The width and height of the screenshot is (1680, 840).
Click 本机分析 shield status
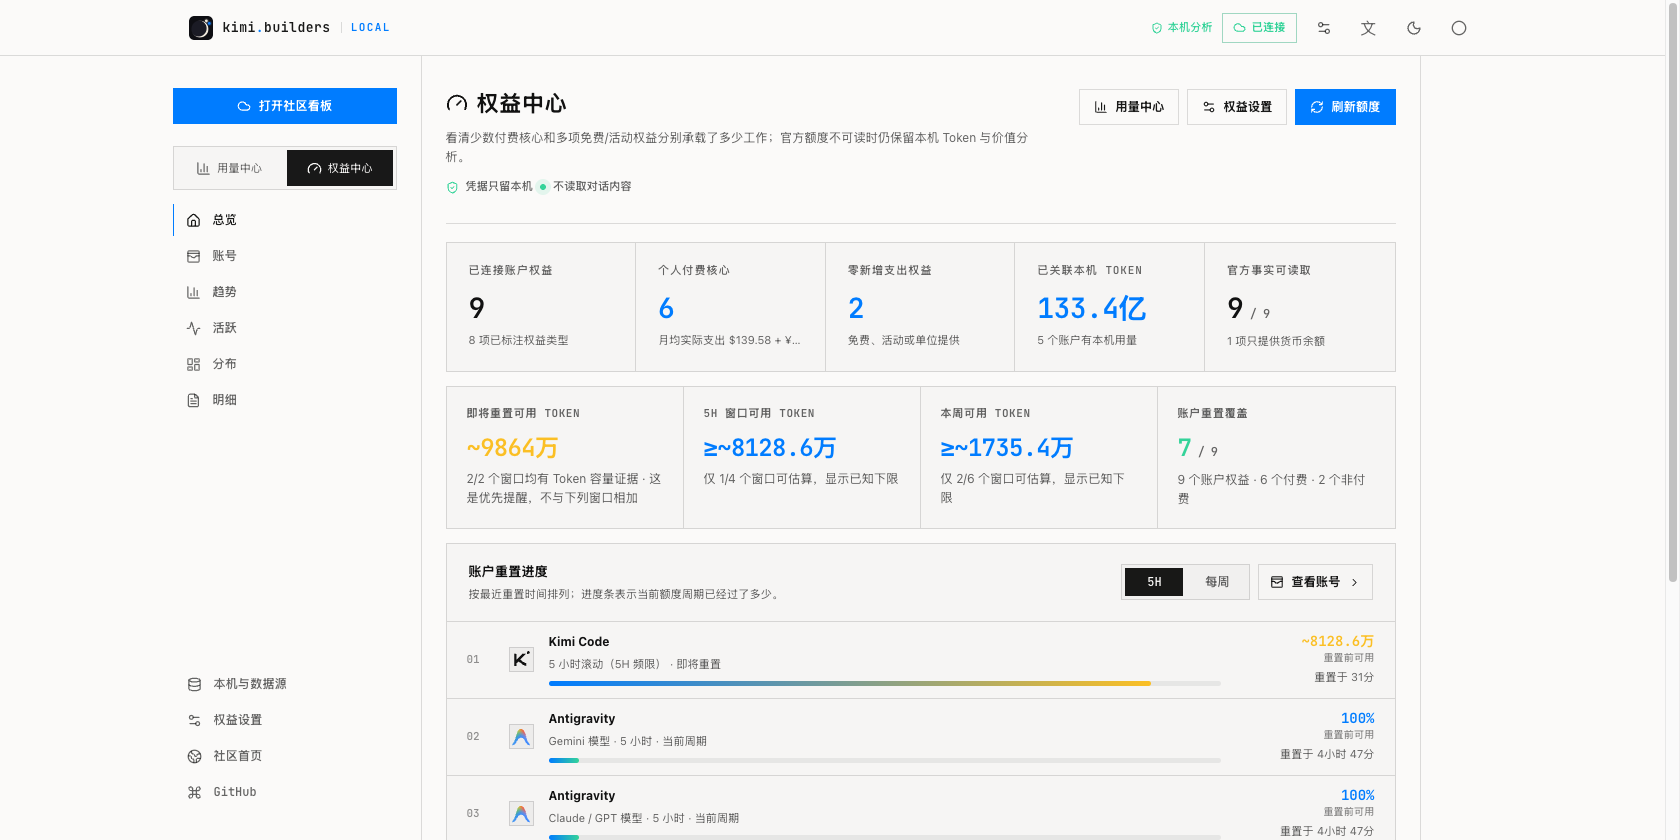pyautogui.click(x=1182, y=28)
